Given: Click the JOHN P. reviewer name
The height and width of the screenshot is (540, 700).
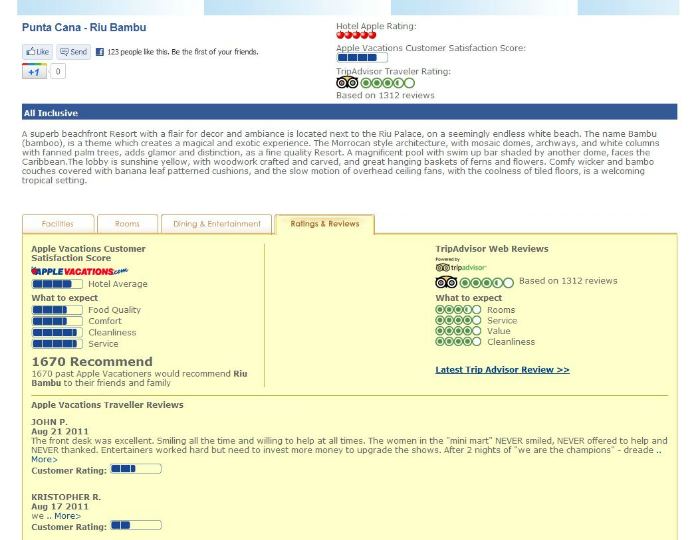Looking at the screenshot, I should 50,422.
